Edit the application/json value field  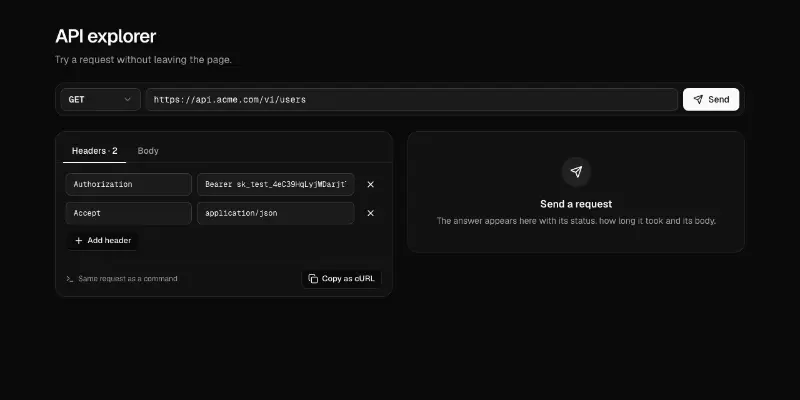[276, 213]
